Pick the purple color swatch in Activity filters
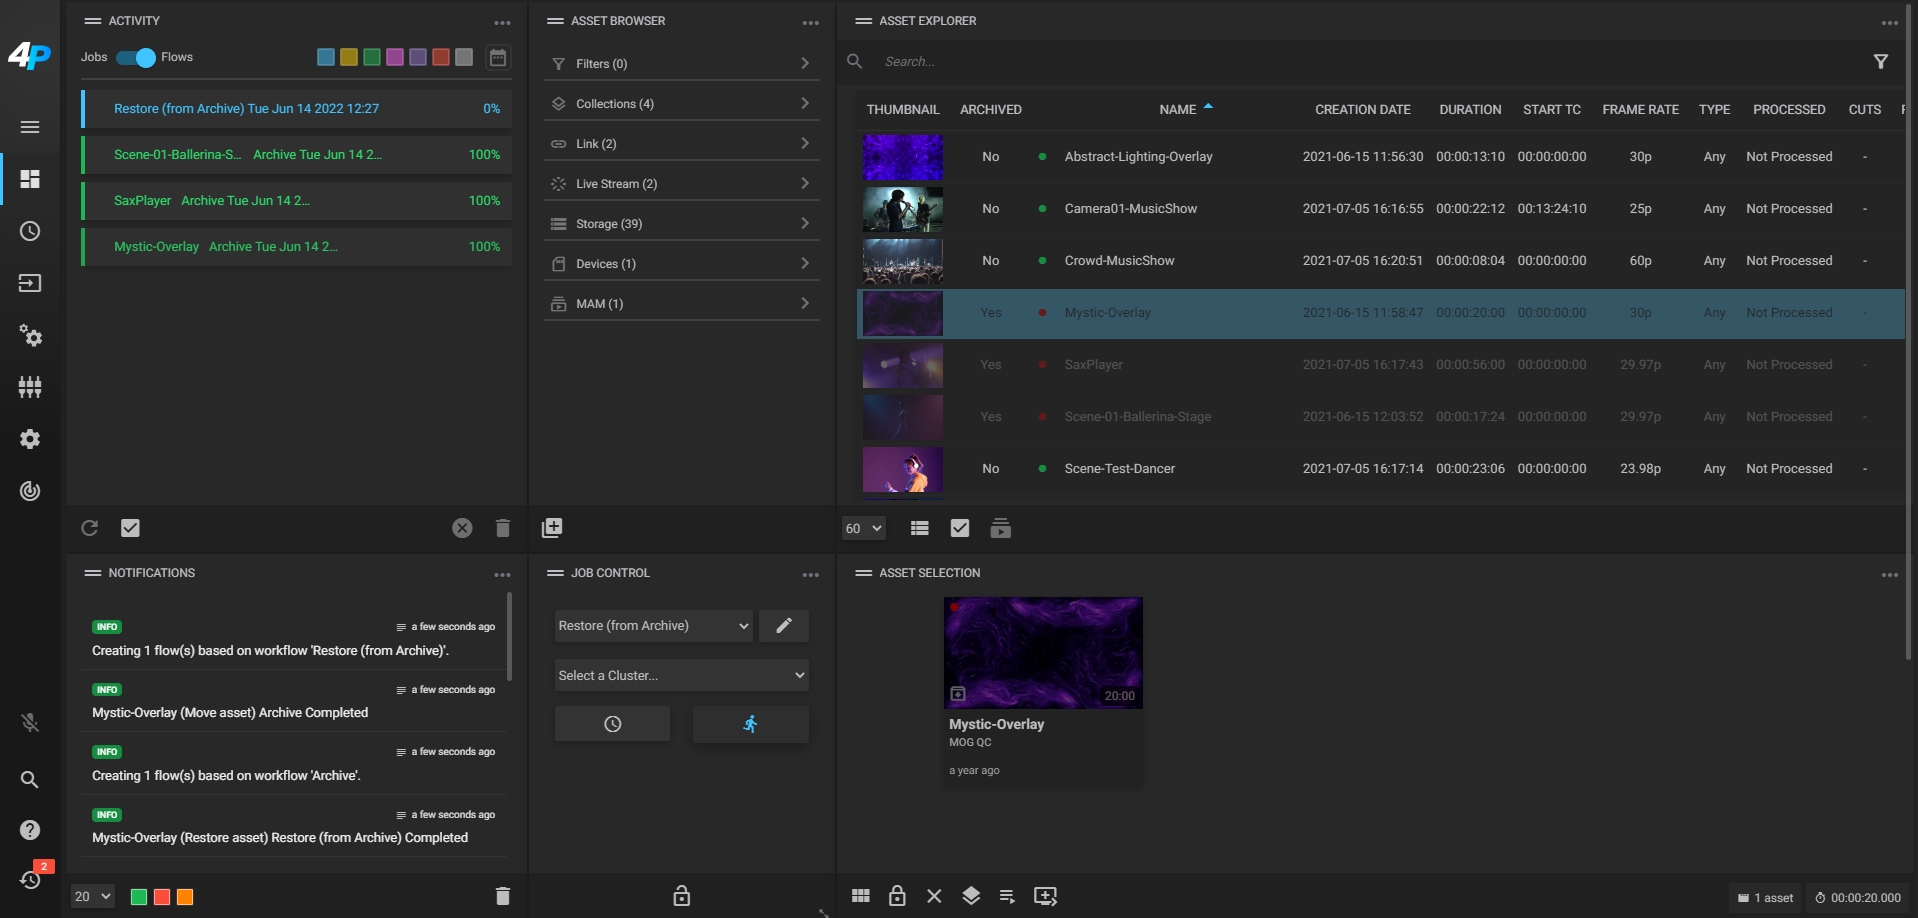The height and width of the screenshot is (918, 1918). tap(418, 57)
